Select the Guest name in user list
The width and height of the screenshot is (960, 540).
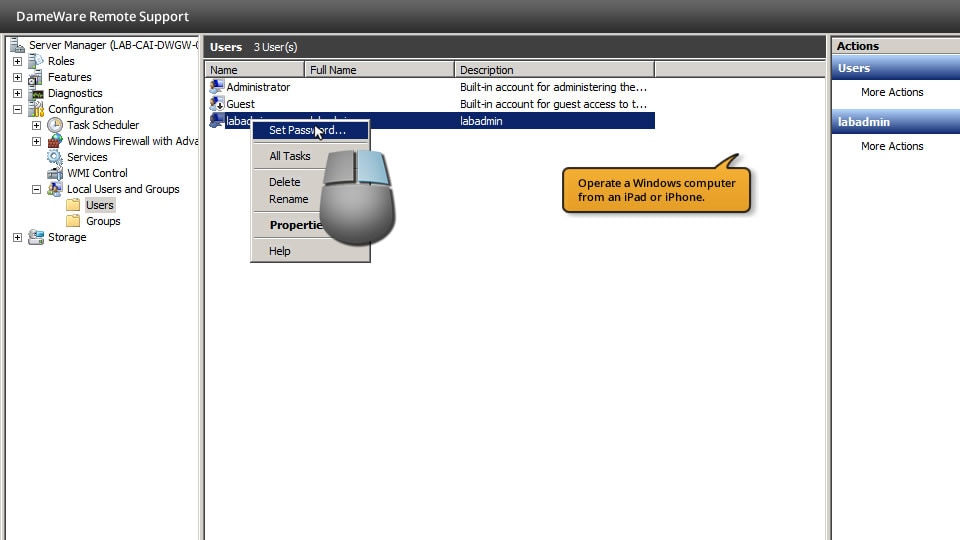tap(241, 104)
